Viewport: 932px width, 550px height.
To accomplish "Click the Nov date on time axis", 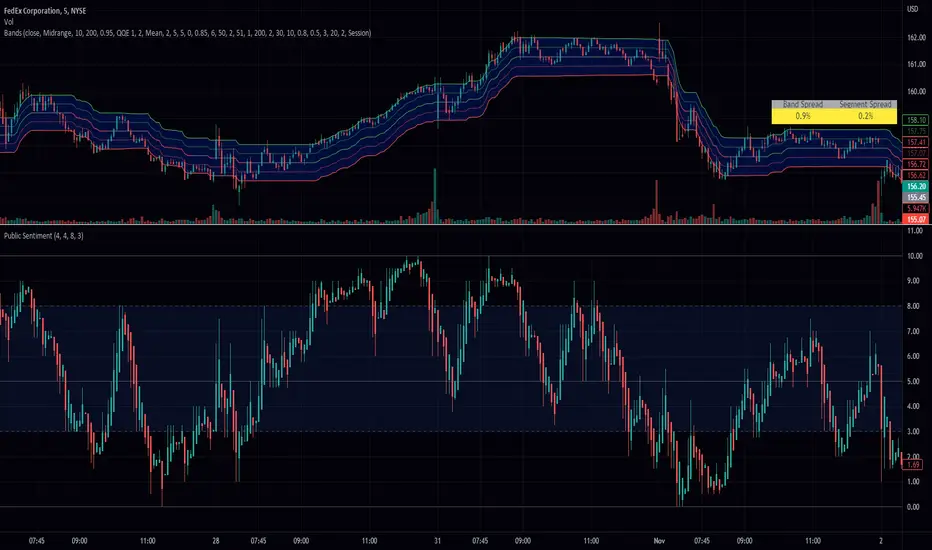I will 659,540.
